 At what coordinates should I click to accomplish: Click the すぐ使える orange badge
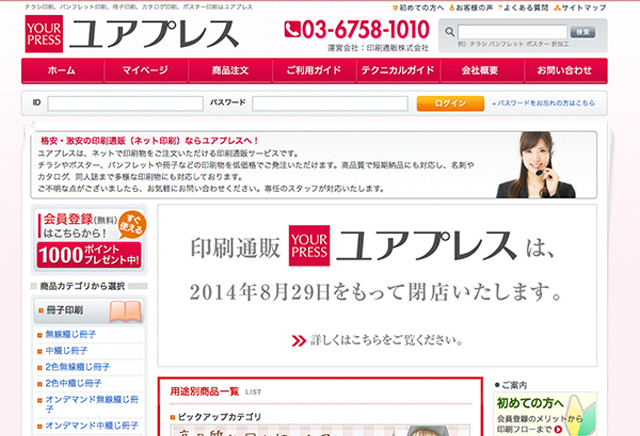click(x=132, y=225)
